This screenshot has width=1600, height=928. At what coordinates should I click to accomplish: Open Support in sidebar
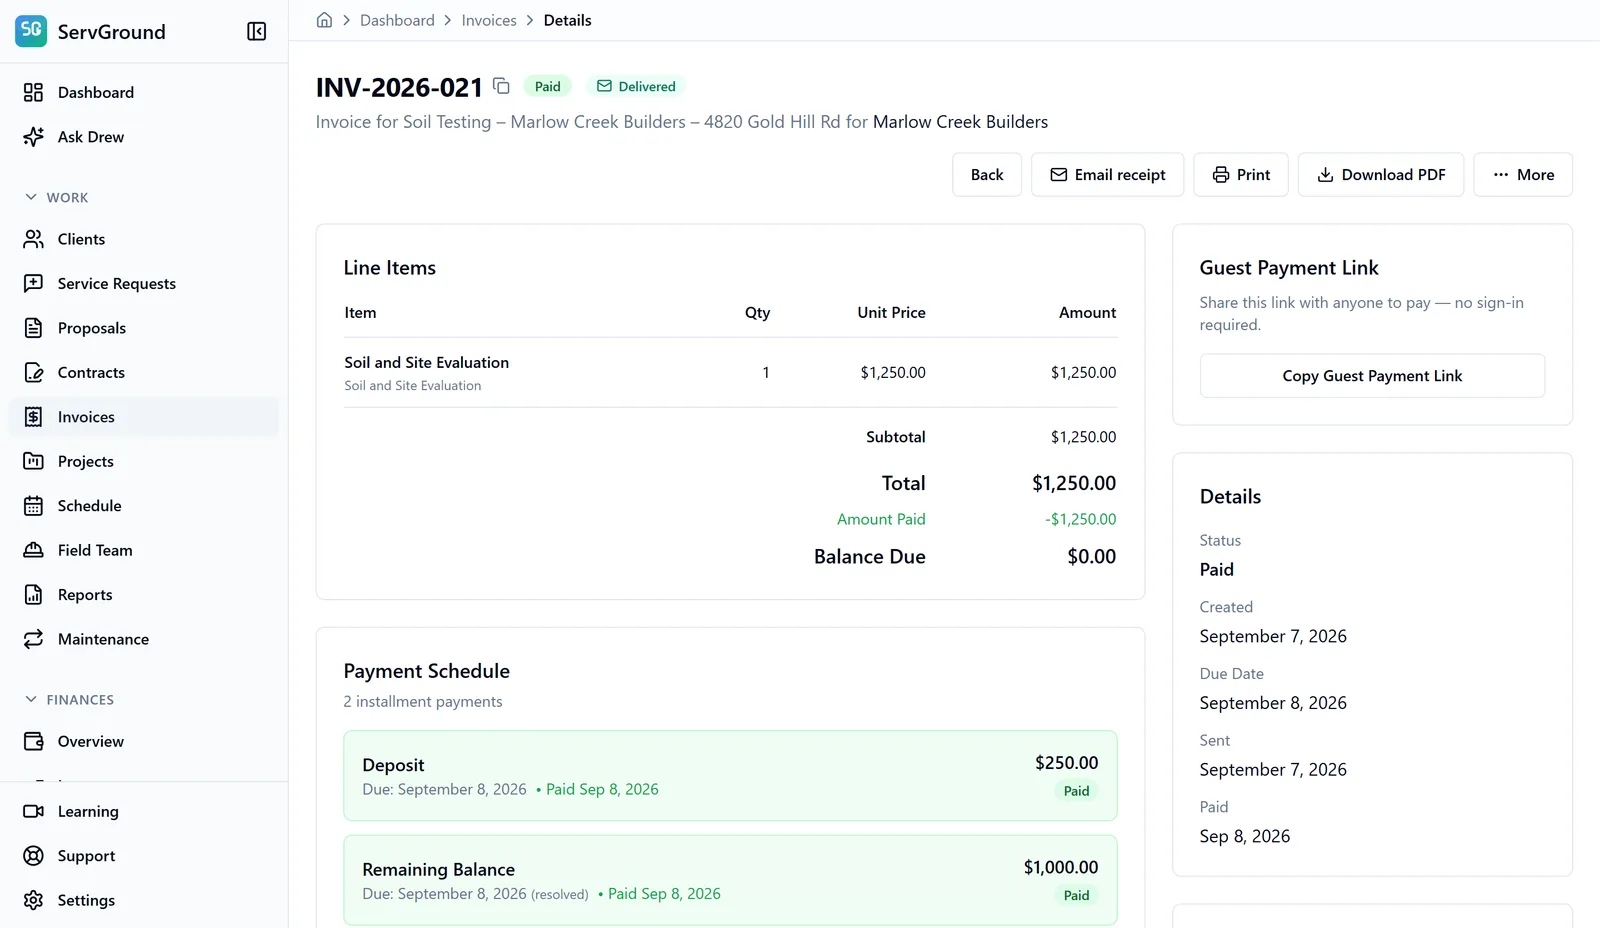(144, 856)
